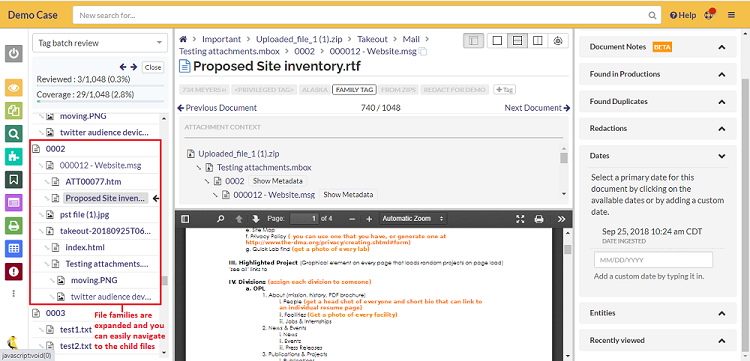Open the three-dot more options in sidebar

coord(14,293)
